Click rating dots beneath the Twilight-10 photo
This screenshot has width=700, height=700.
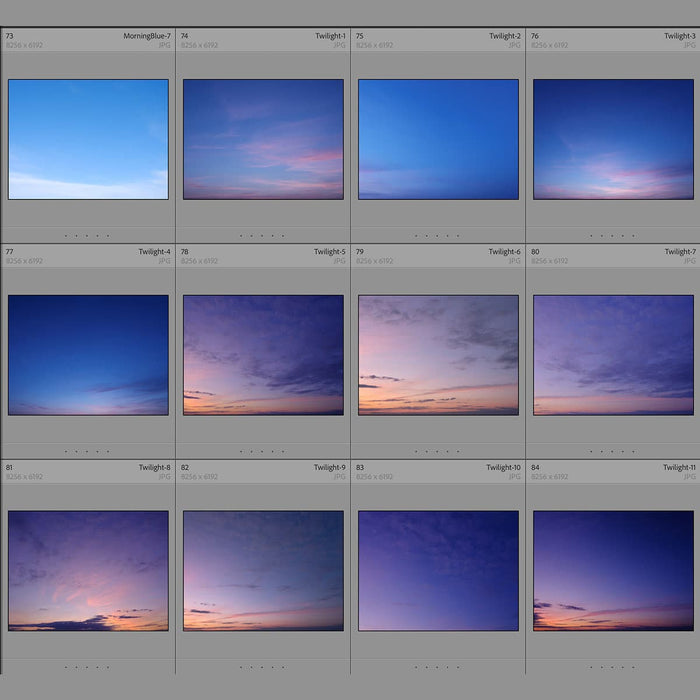437,667
